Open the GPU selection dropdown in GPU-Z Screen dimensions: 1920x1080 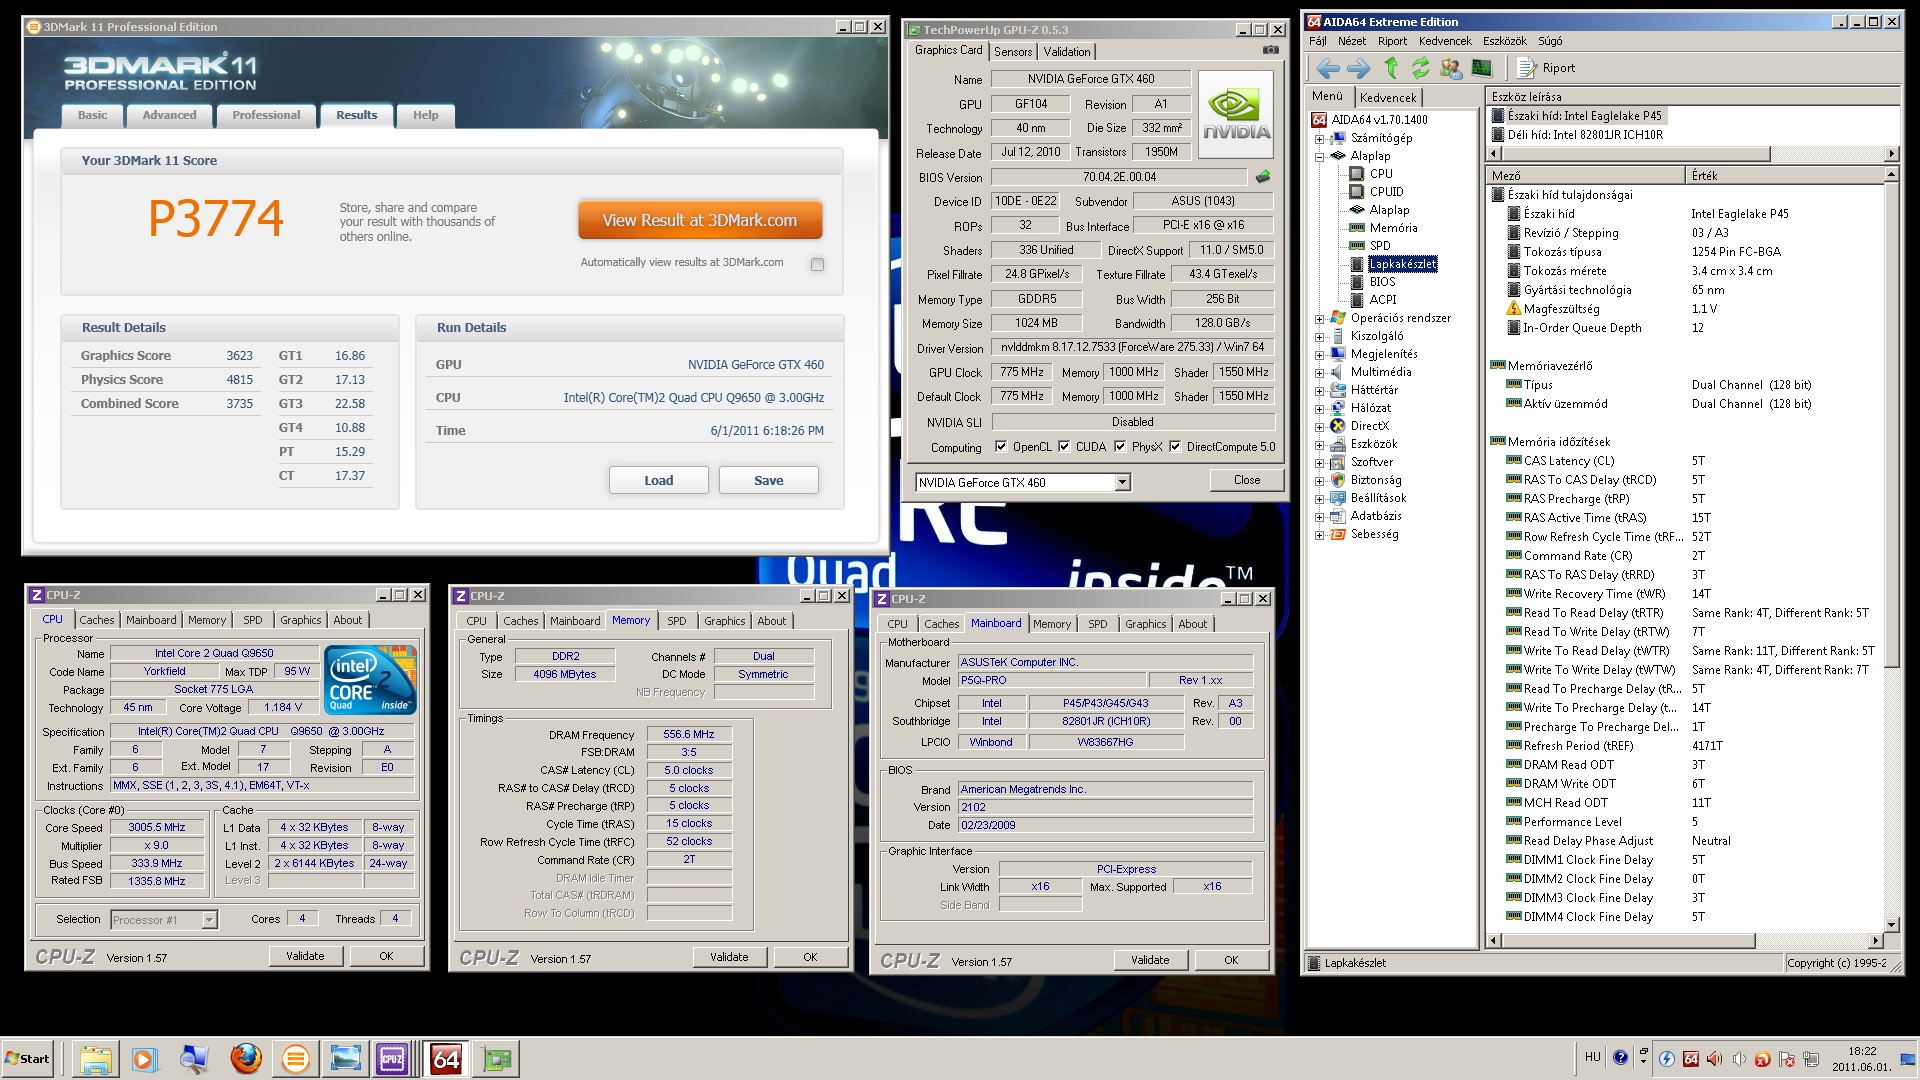point(1122,482)
